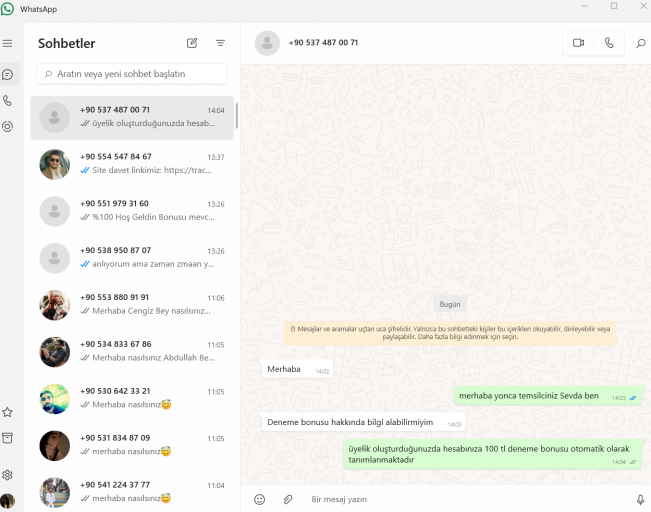The width and height of the screenshot is (651, 512).
Task: Open WhatsApp settings gear
Action: click(7, 475)
